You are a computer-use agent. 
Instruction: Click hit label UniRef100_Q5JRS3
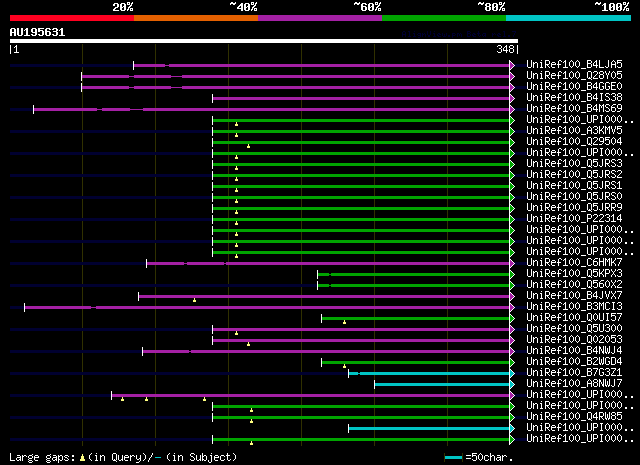[574, 164]
